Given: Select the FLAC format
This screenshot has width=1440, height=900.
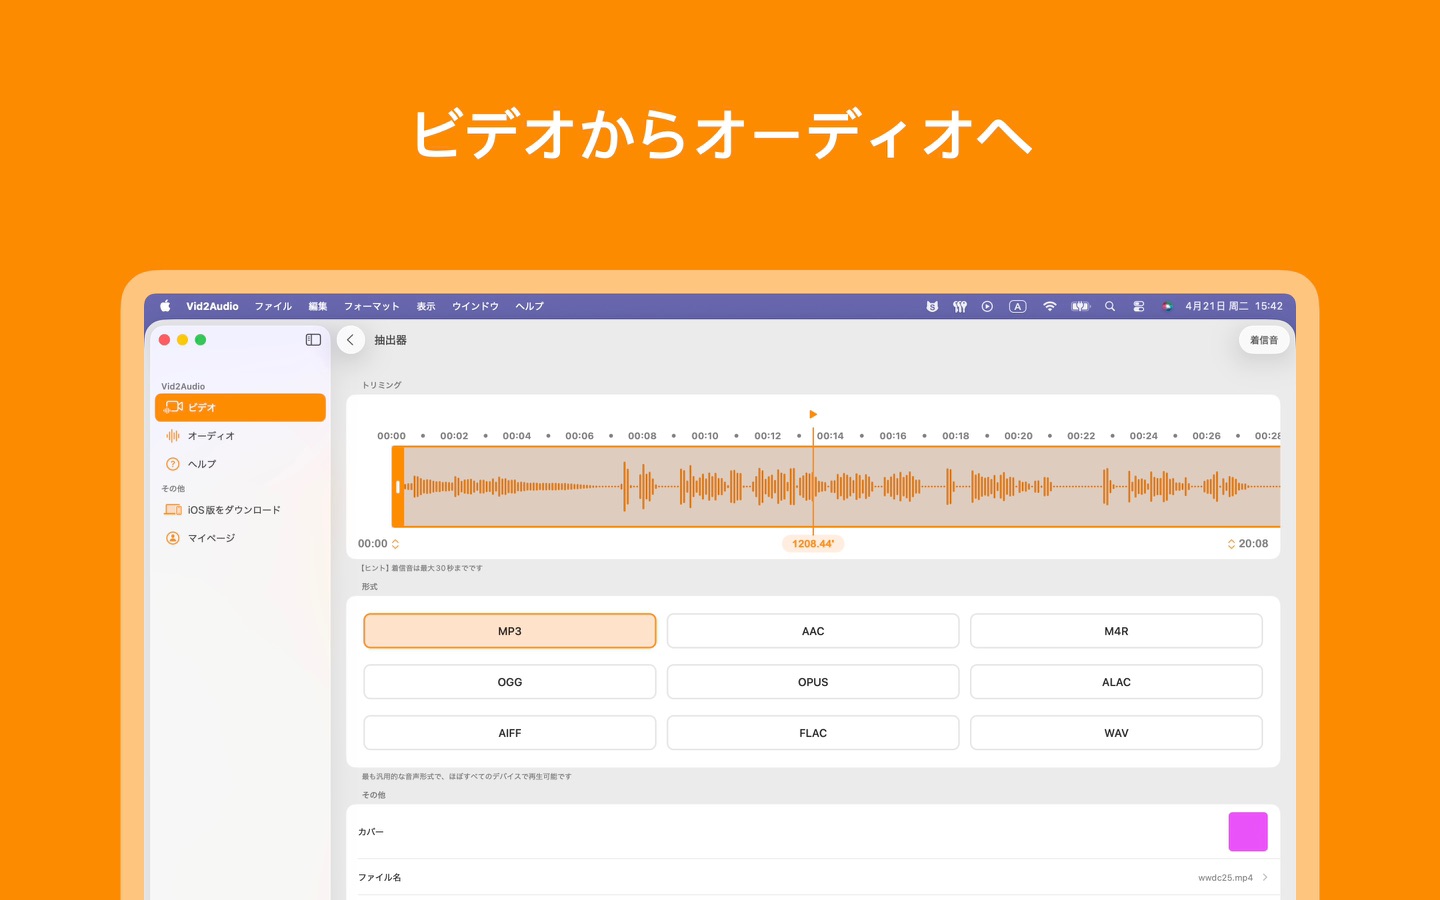Looking at the screenshot, I should click(813, 733).
